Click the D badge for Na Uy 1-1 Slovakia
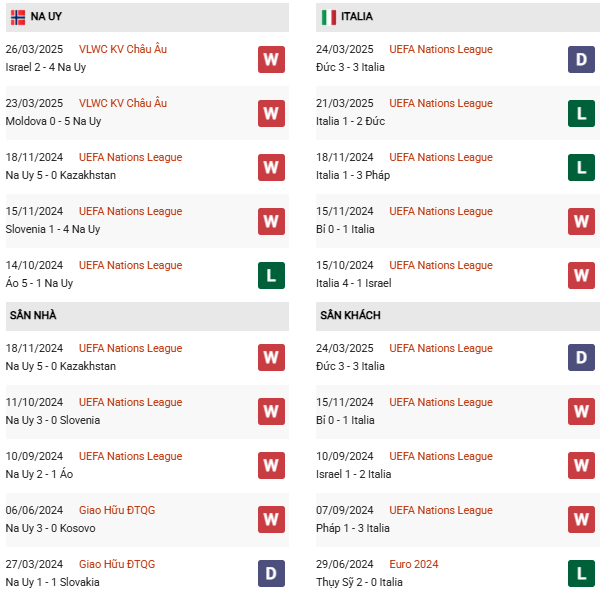The width and height of the screenshot is (600, 594). coord(271,574)
